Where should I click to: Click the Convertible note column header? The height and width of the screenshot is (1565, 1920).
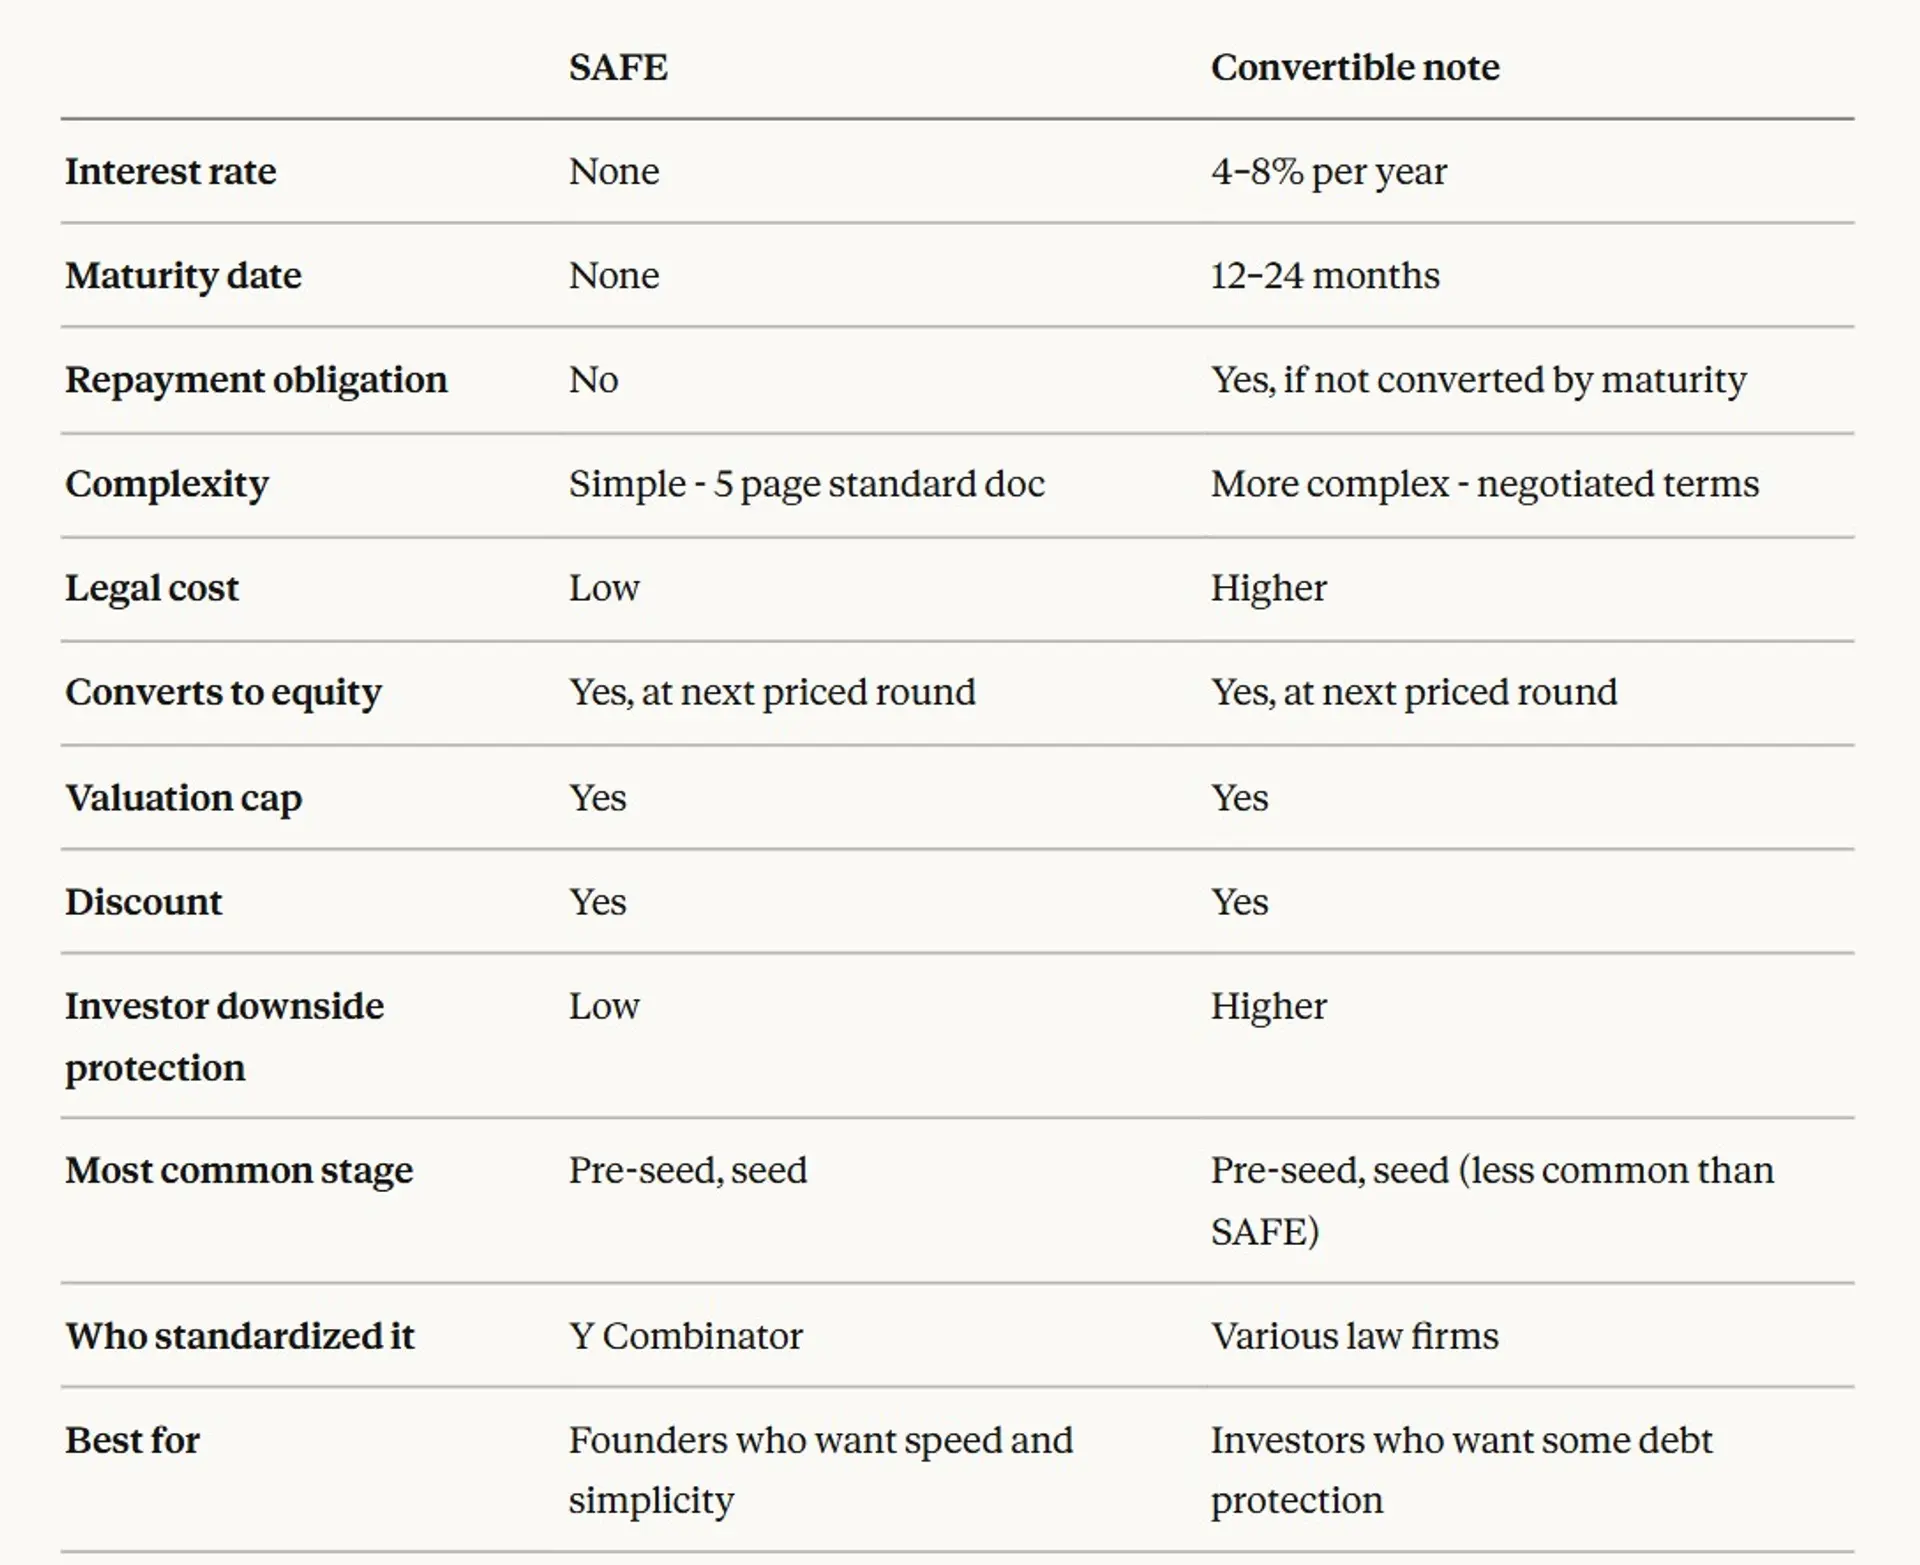click(1355, 68)
